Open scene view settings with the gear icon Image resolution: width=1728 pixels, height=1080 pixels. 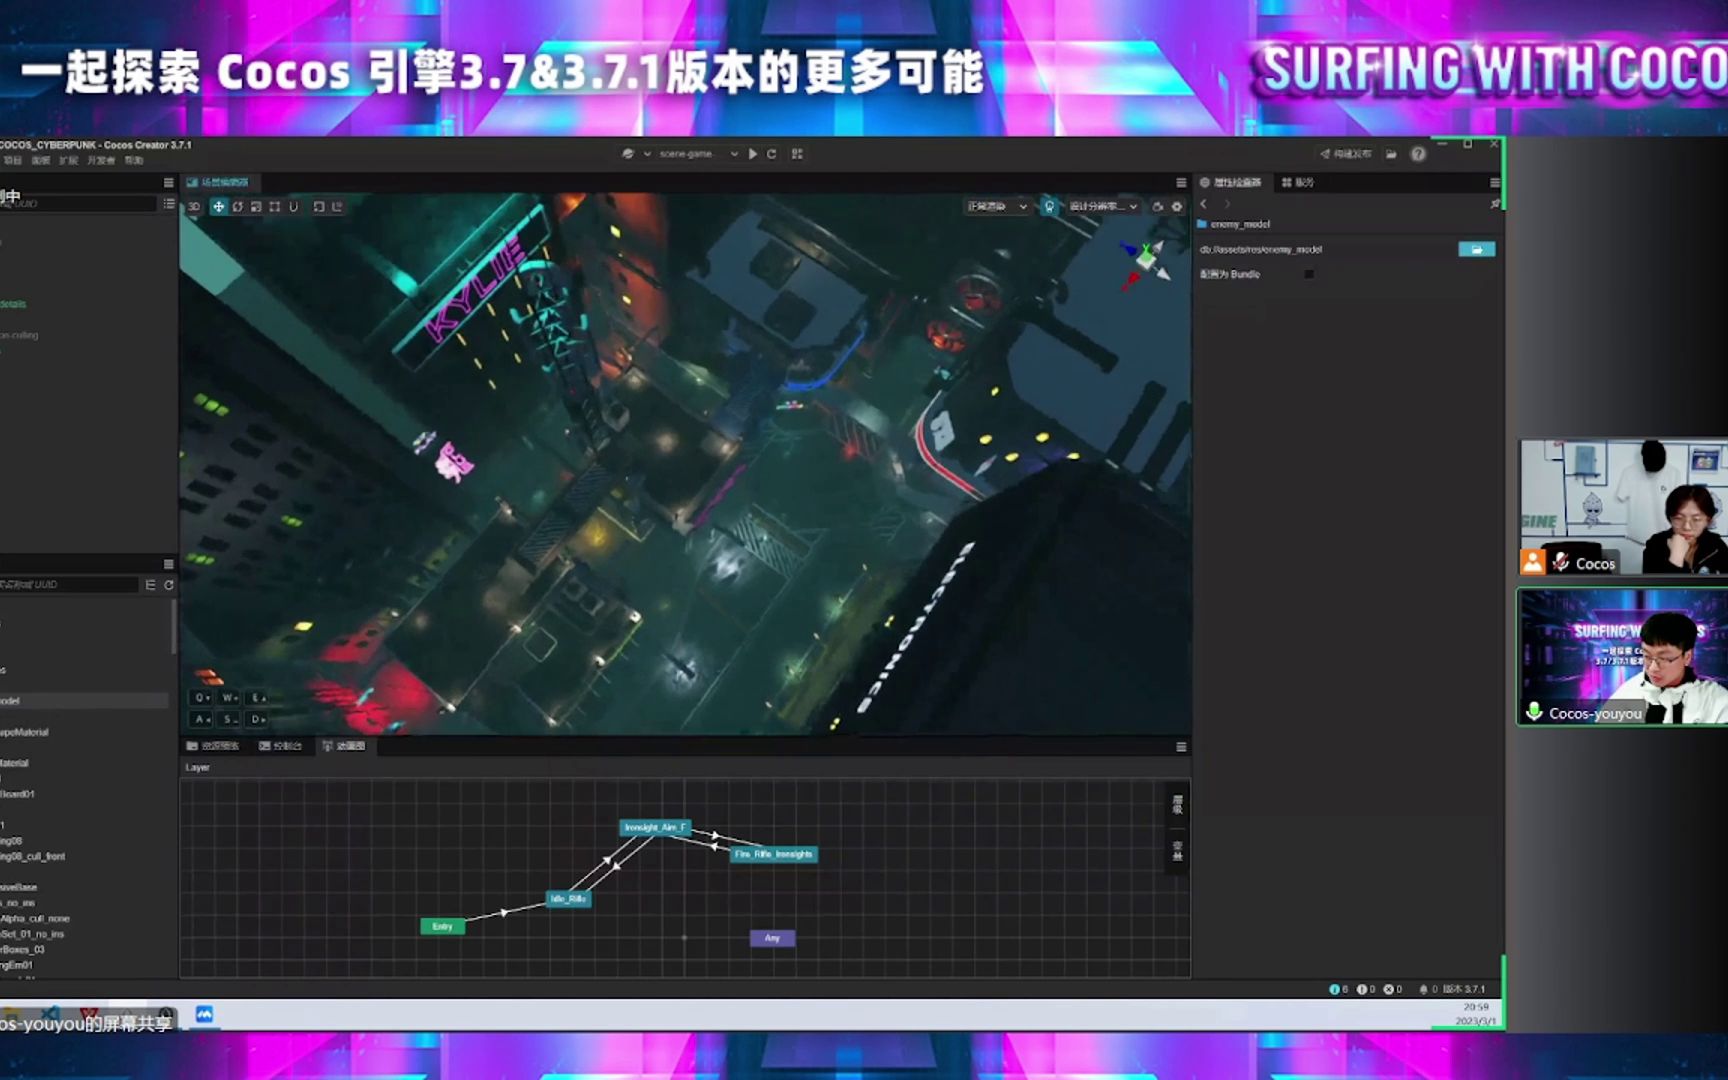[1176, 206]
